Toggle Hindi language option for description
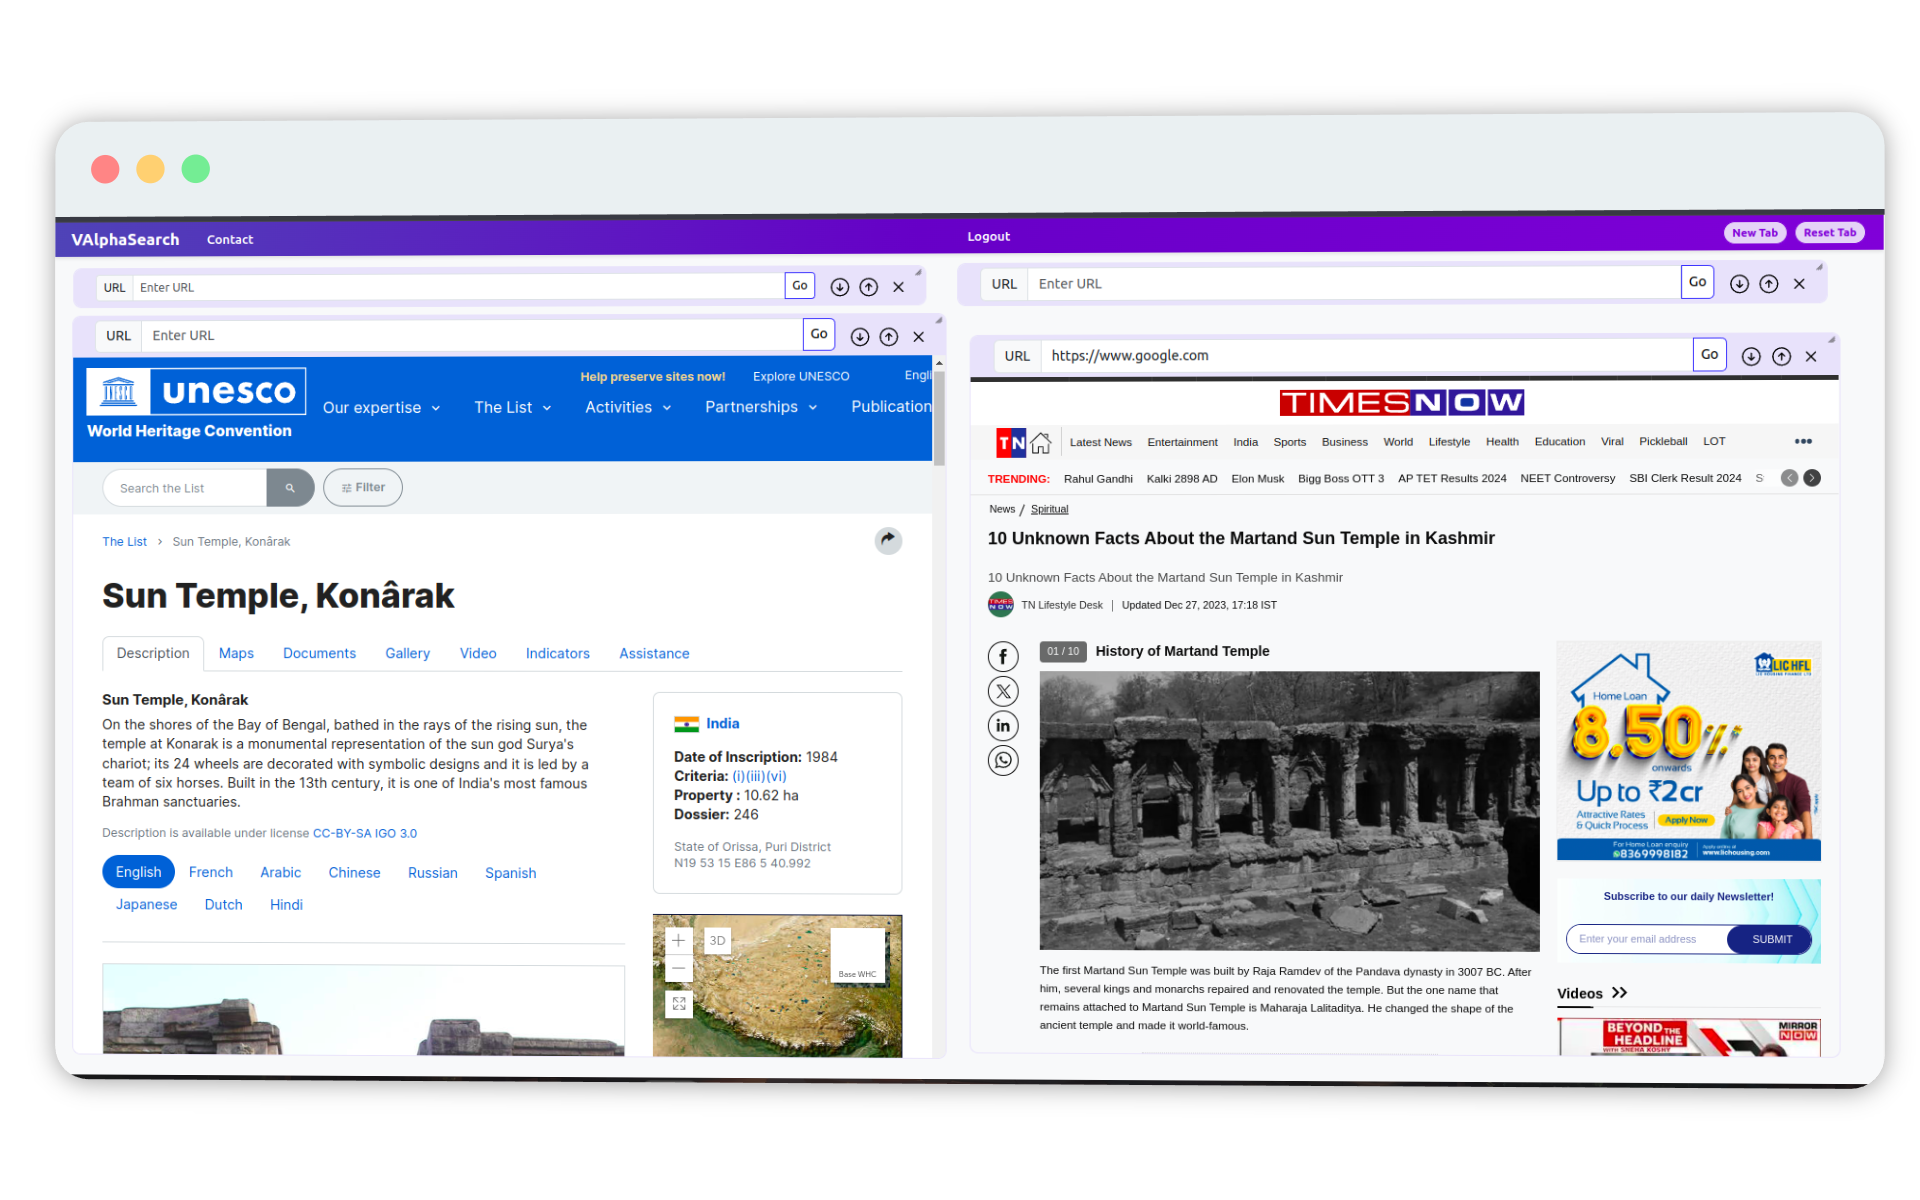Screen dimensions: 1920x1200 coord(285,904)
